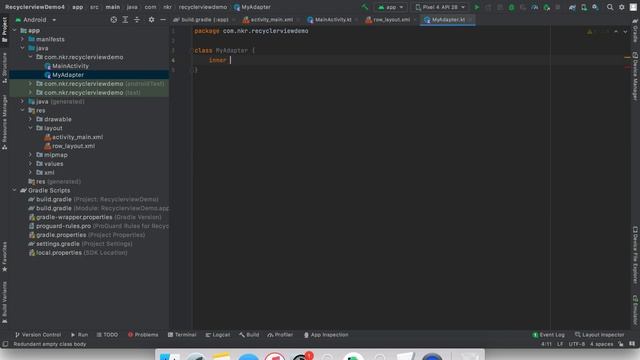Collapse the java folder
The image size is (640, 360).
coord(22,48)
